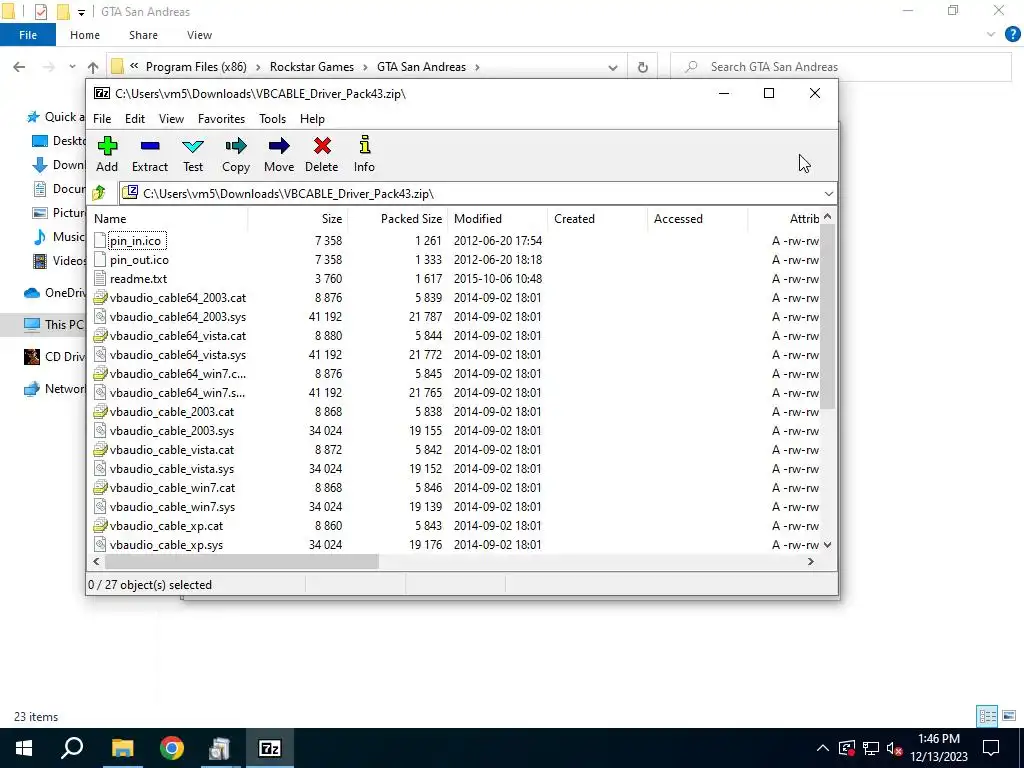Expand the Explorer ribbon chevron
1024x768 pixels.
pos(991,35)
